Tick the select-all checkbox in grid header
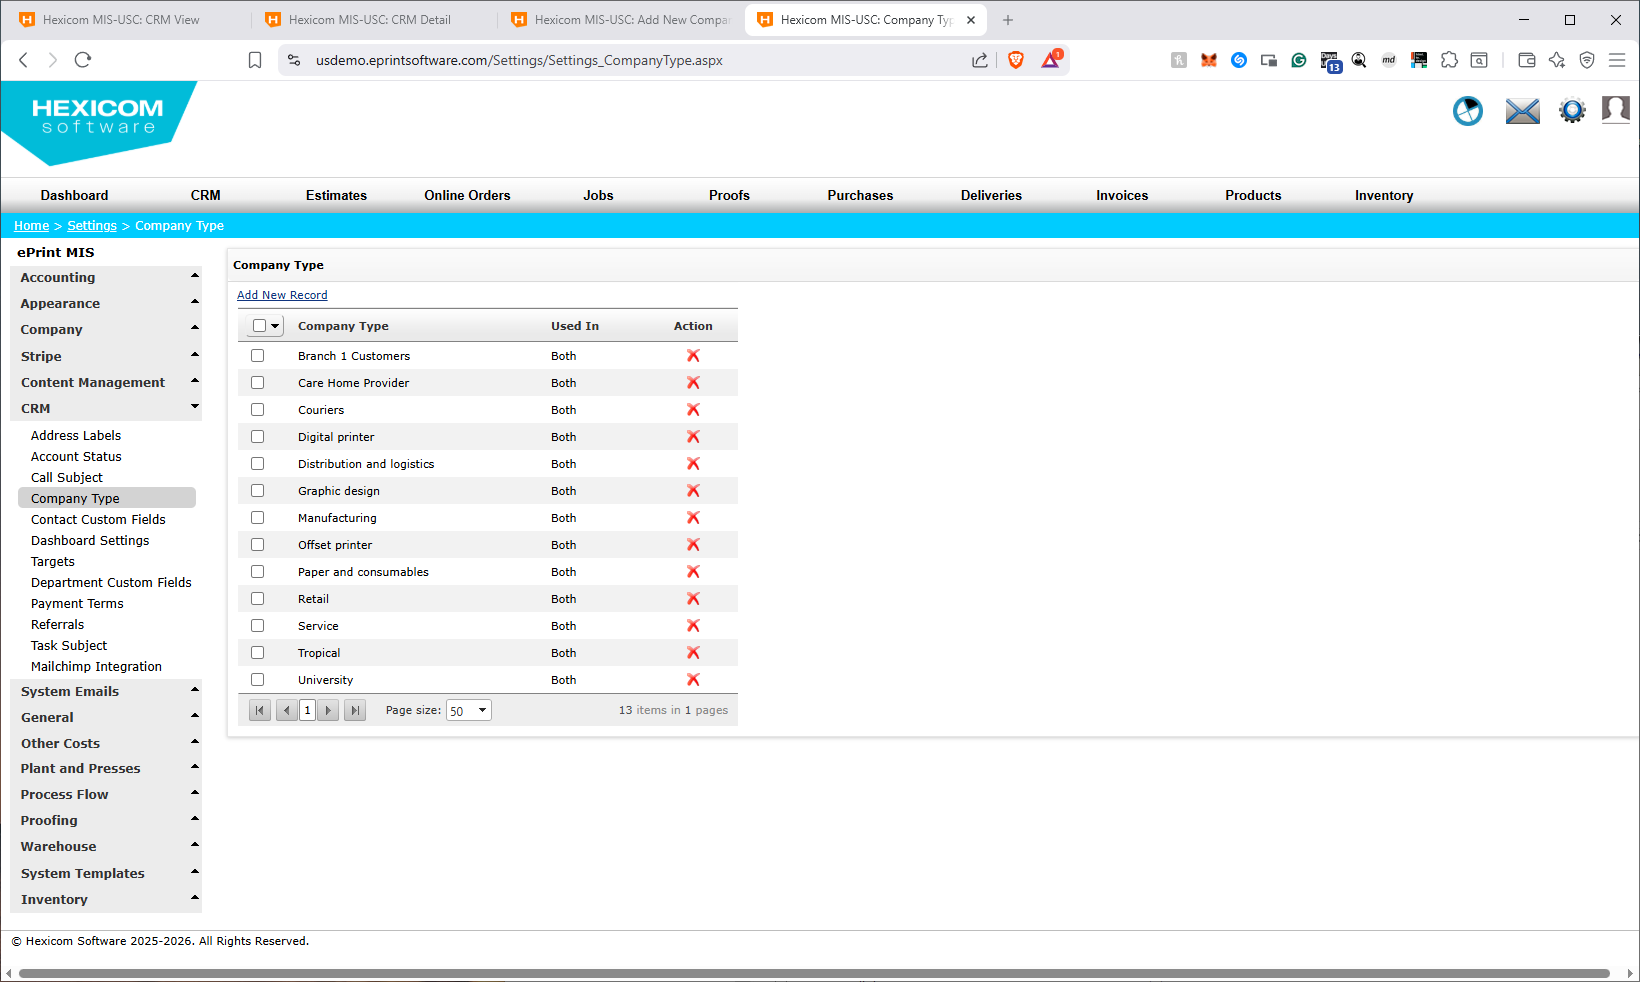The height and width of the screenshot is (982, 1640). point(260,326)
